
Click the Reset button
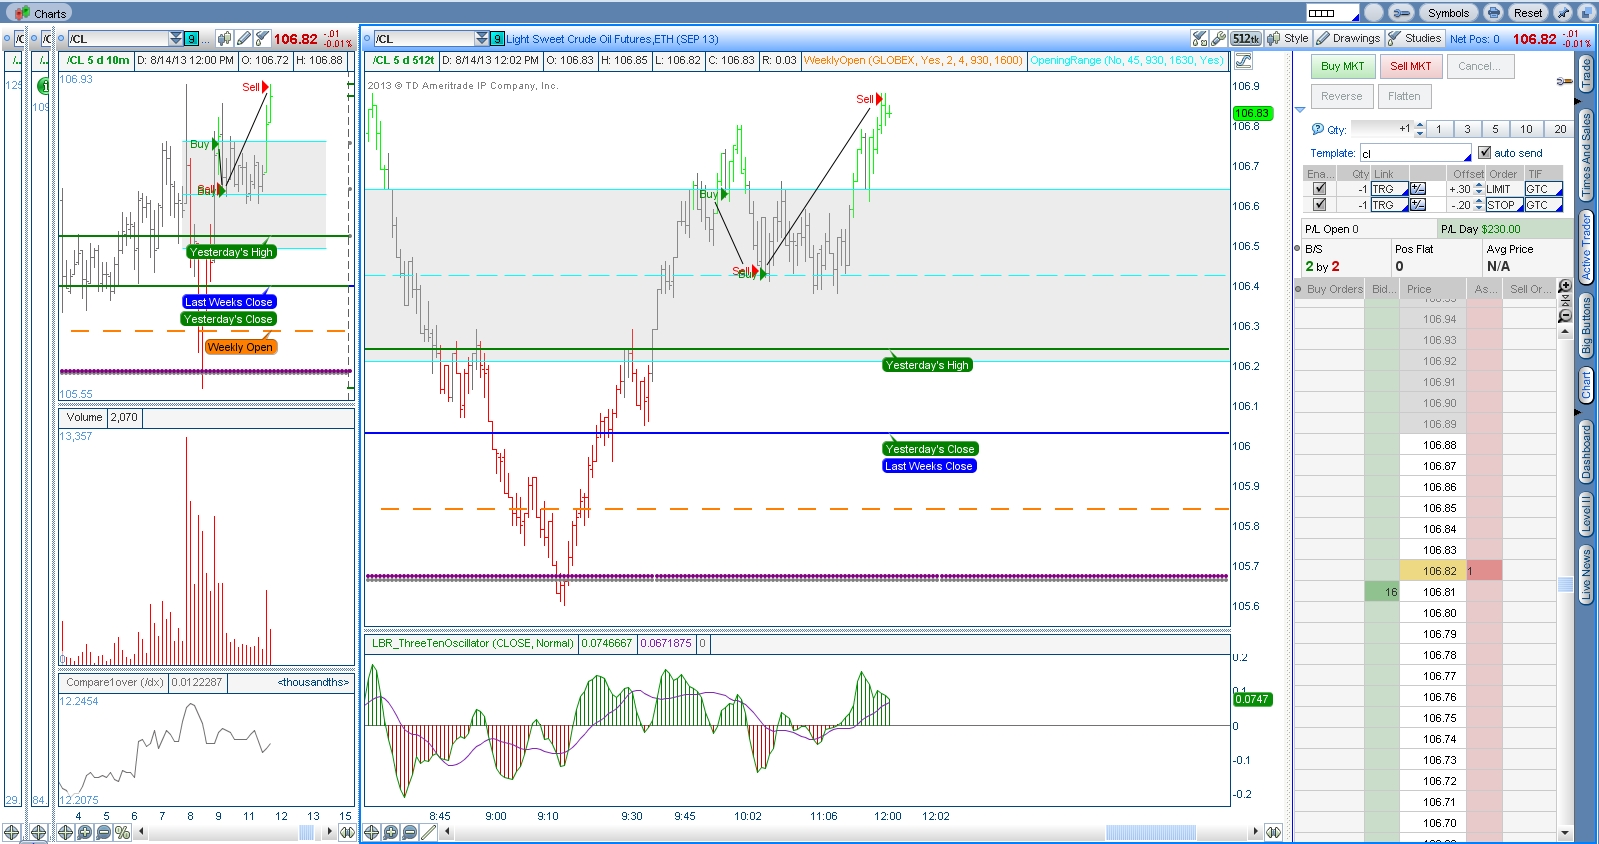(x=1527, y=13)
